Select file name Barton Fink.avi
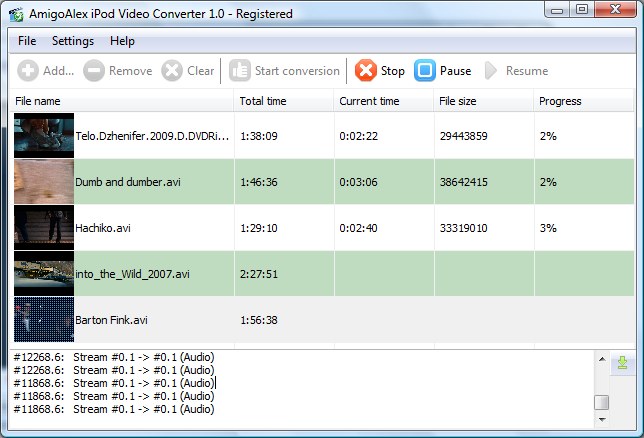The height and width of the screenshot is (438, 644). (111, 320)
